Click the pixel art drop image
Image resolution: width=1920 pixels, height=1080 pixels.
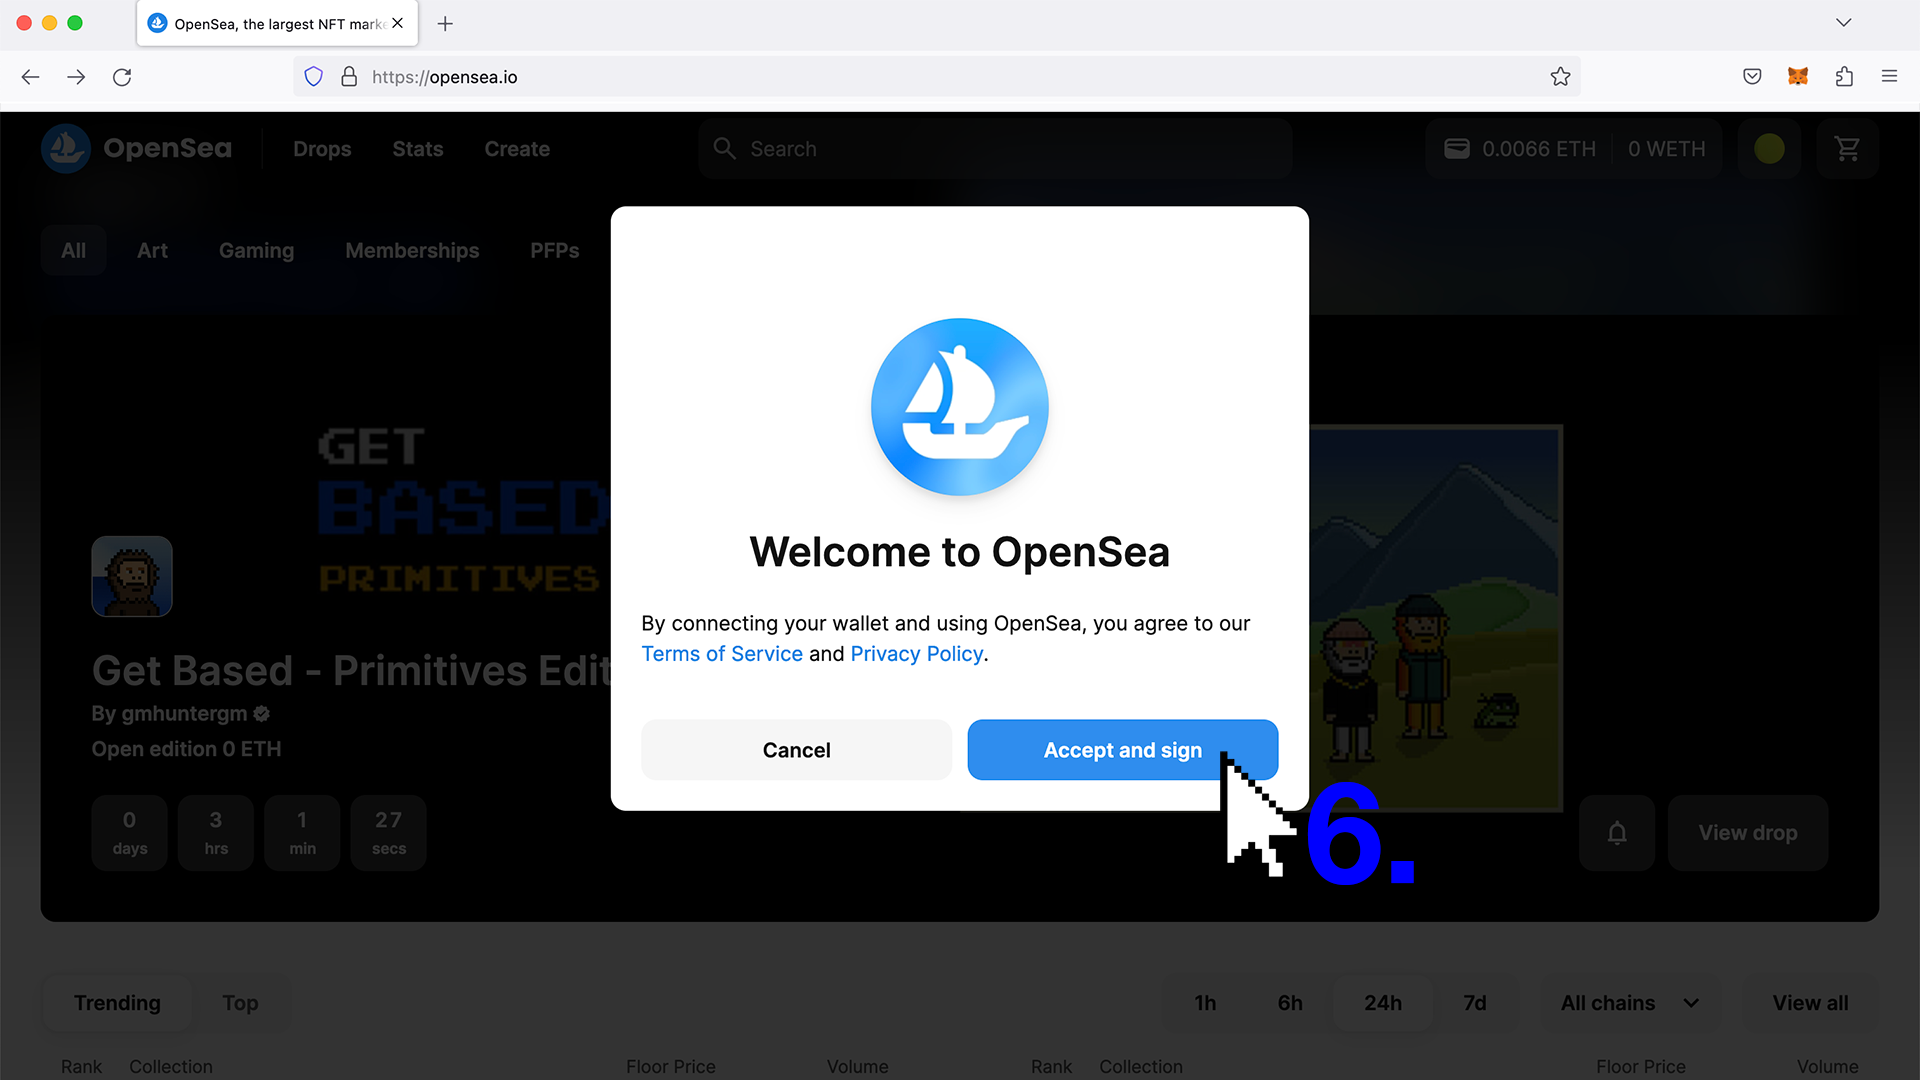(1436, 618)
